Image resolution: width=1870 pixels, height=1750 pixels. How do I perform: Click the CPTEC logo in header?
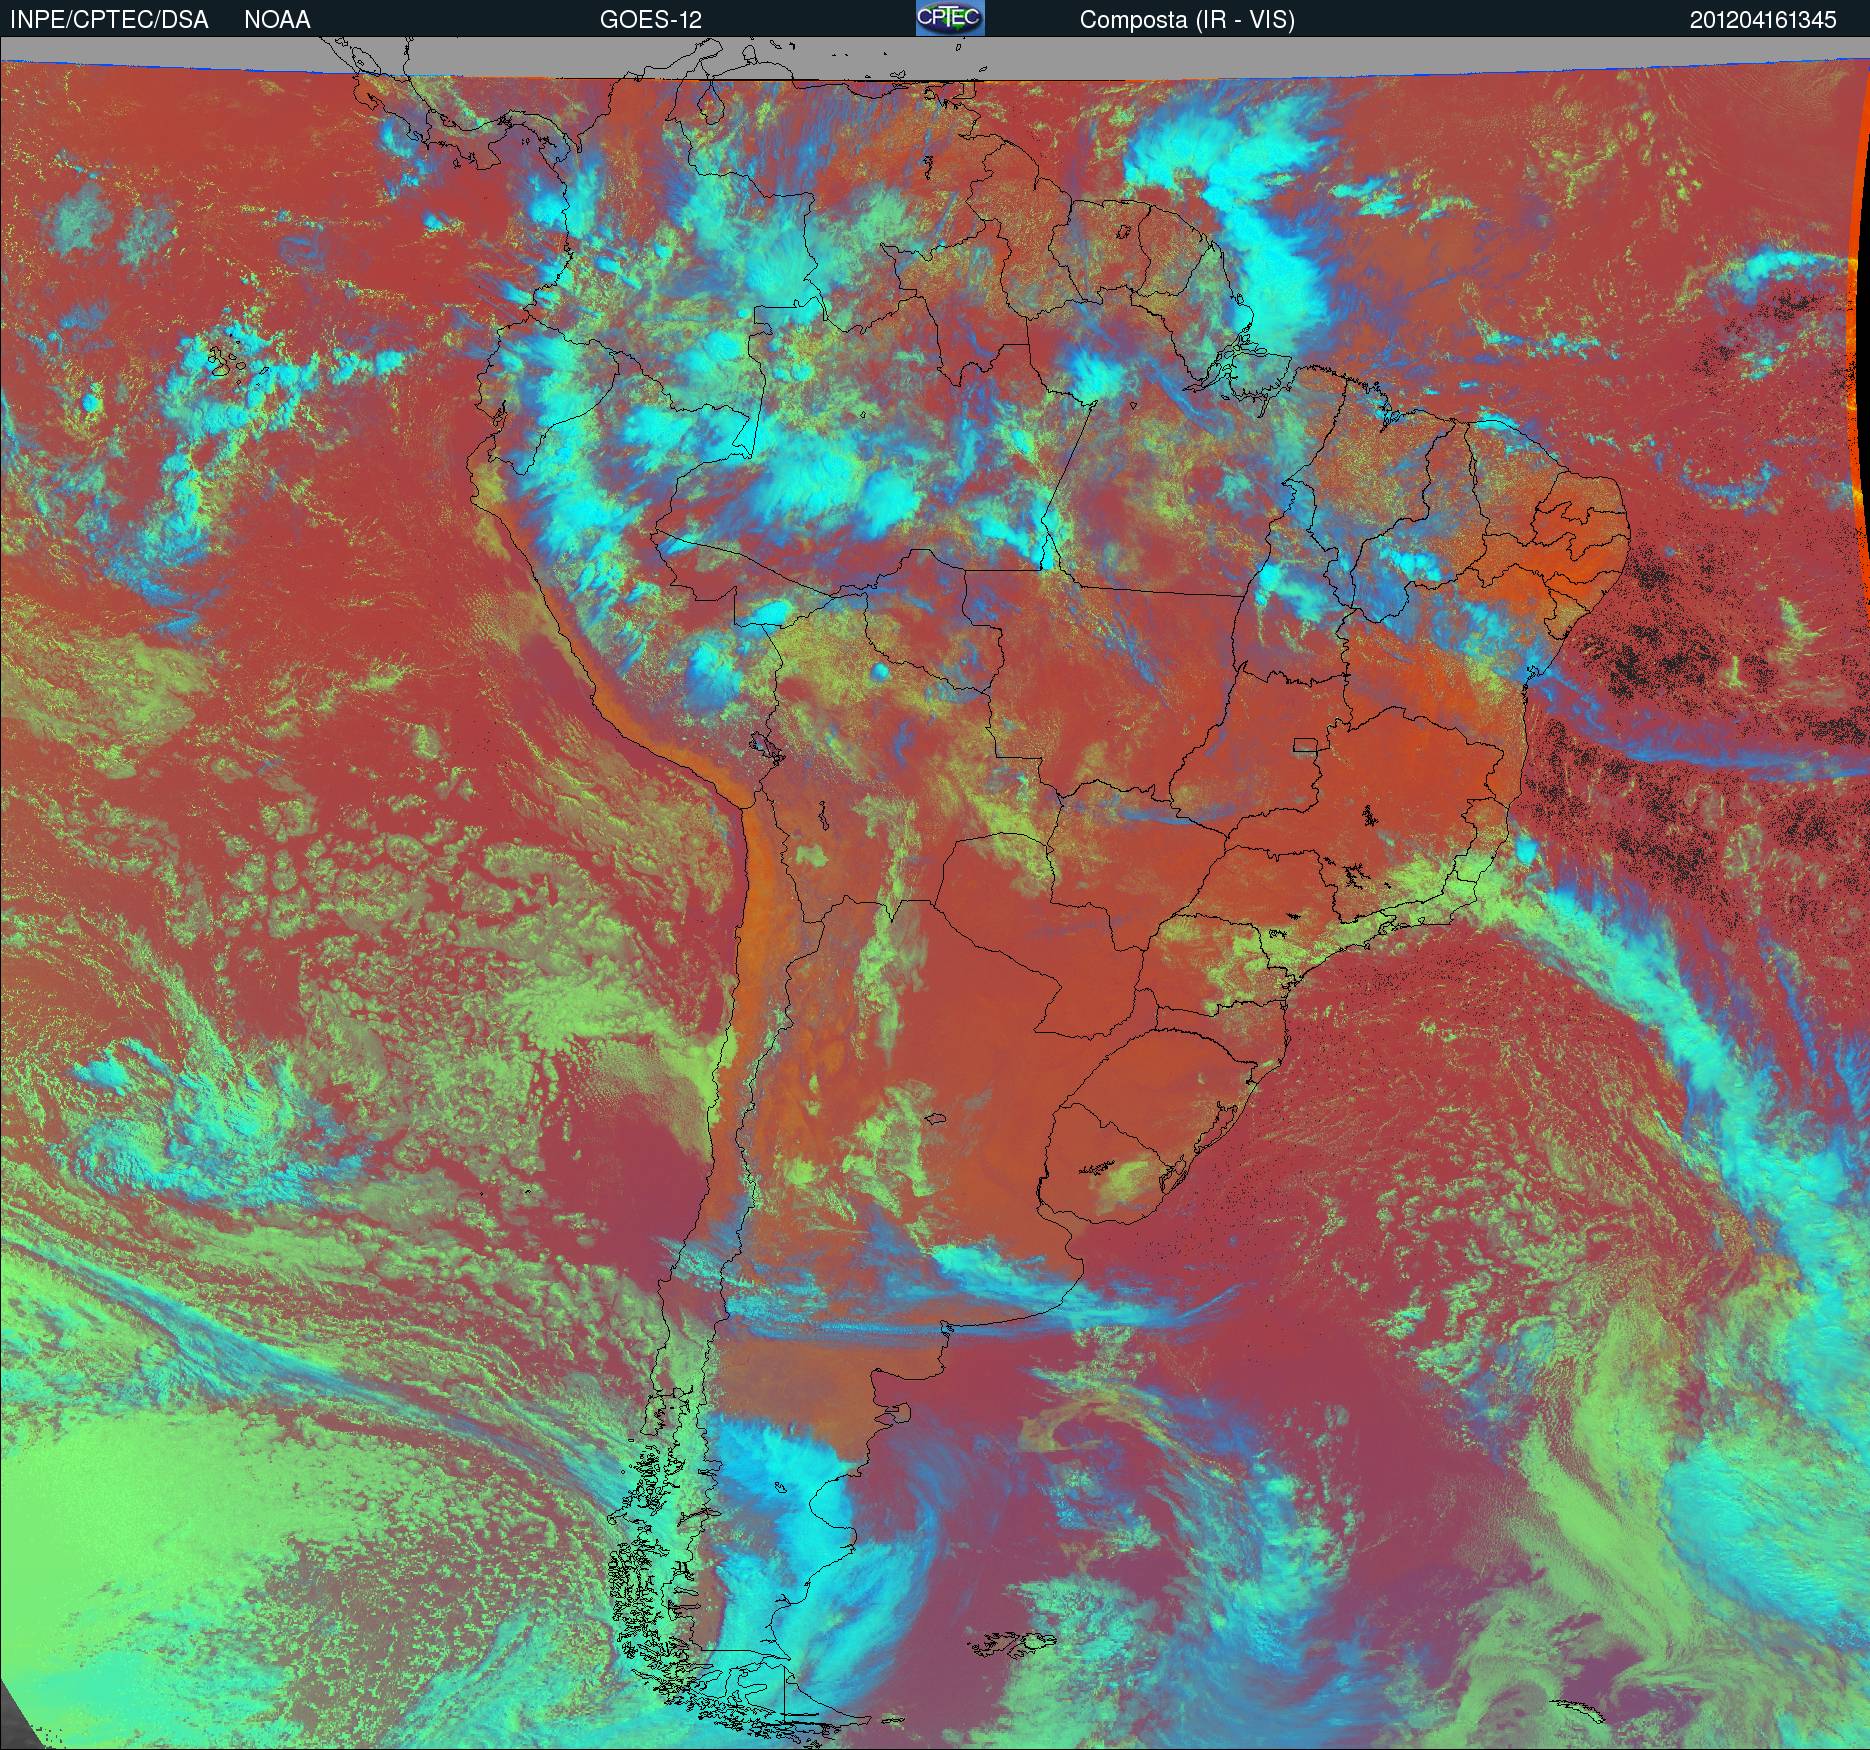pyautogui.click(x=950, y=18)
